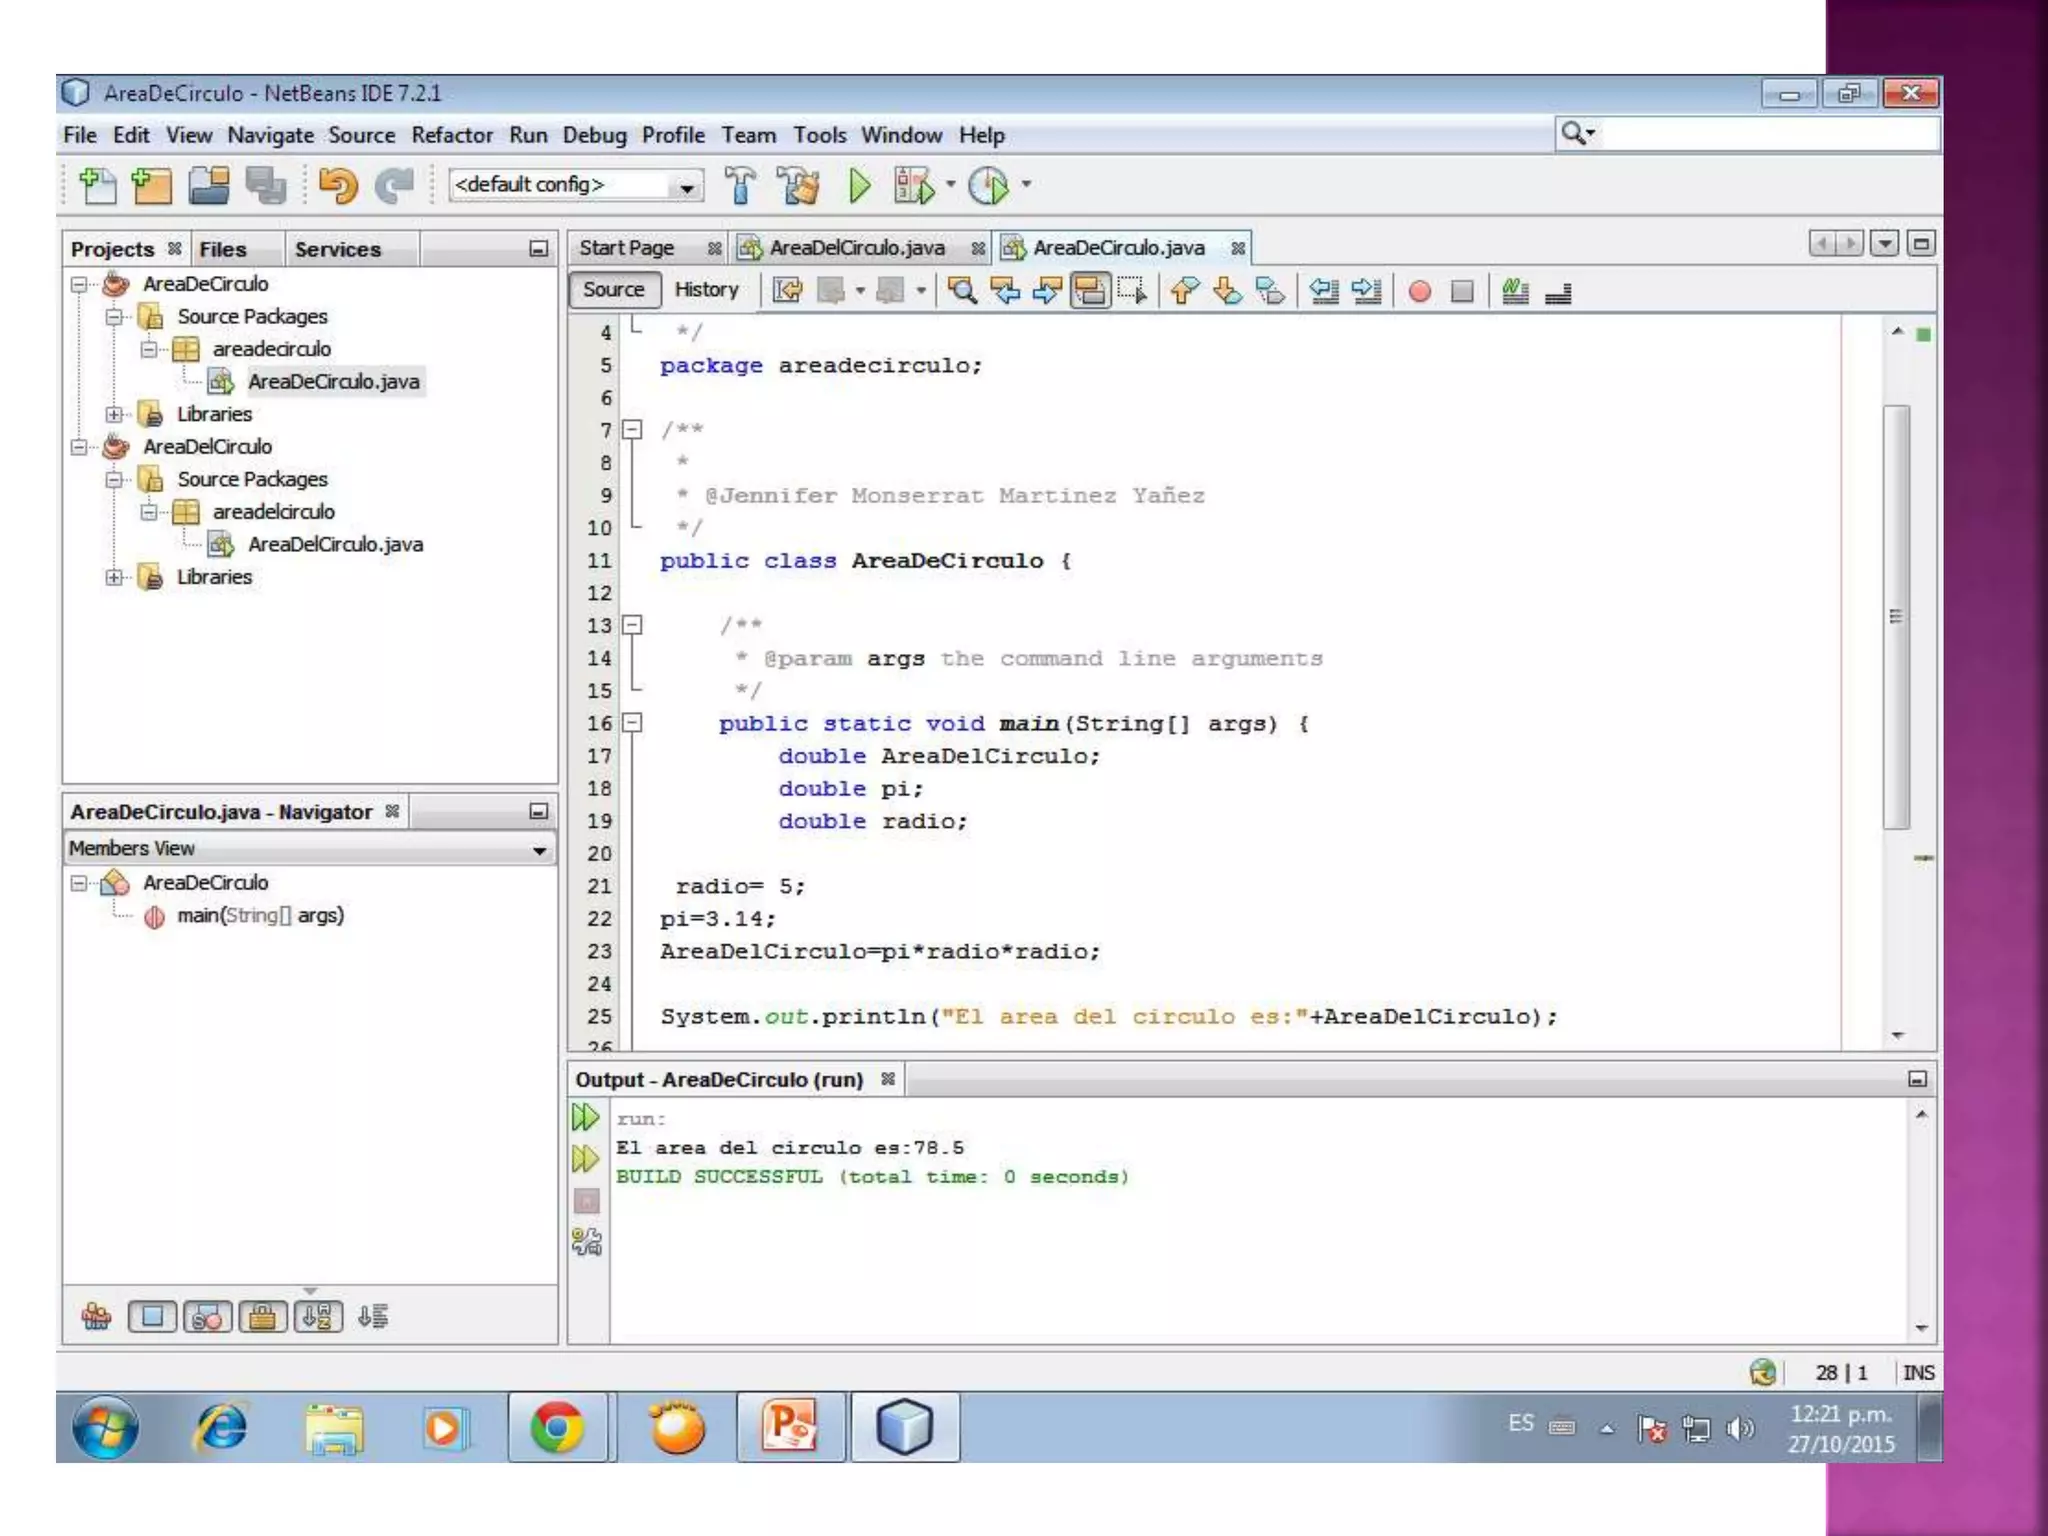Click the Start Macro Recording red circle
This screenshot has height=1536, width=2048.
pyautogui.click(x=1419, y=292)
